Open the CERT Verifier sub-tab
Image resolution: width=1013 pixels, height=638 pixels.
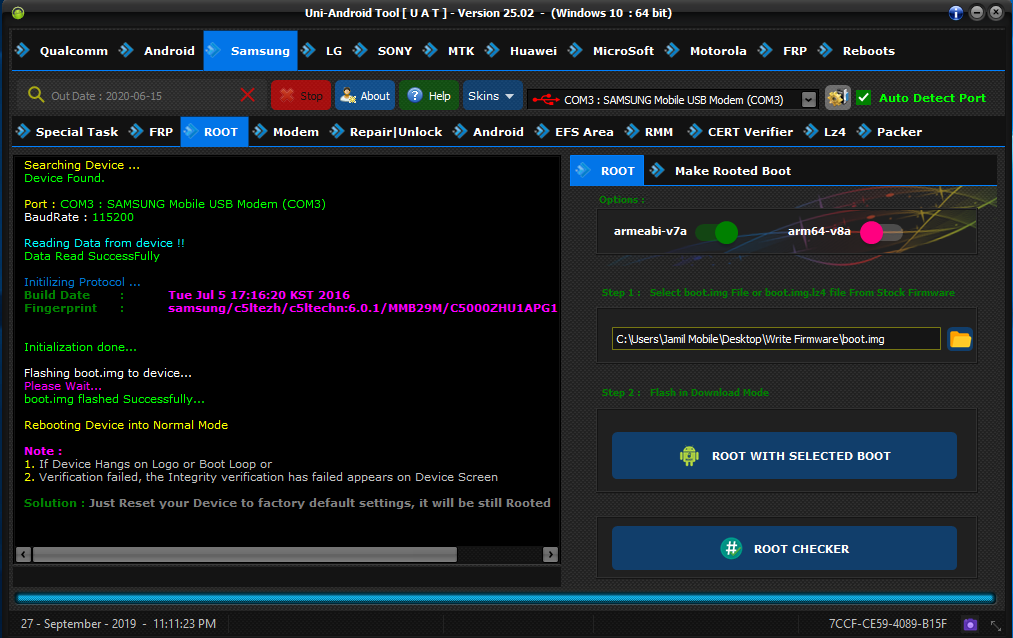(x=740, y=132)
